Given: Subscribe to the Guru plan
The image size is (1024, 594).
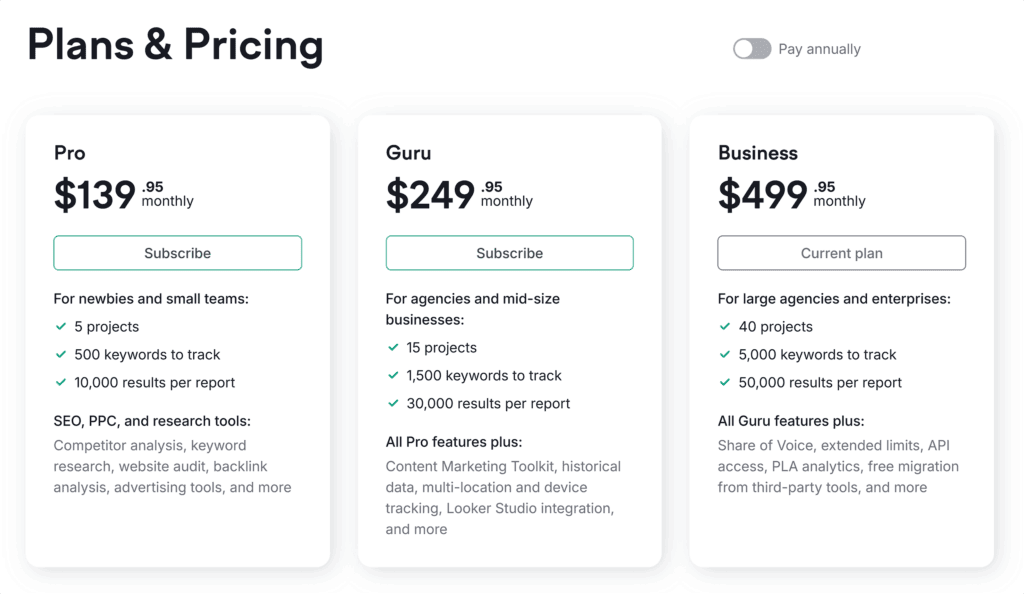Looking at the screenshot, I should pyautogui.click(x=509, y=253).
